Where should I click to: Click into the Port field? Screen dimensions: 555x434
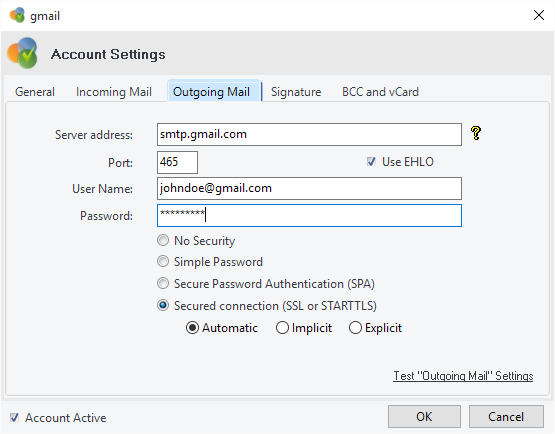[177, 162]
